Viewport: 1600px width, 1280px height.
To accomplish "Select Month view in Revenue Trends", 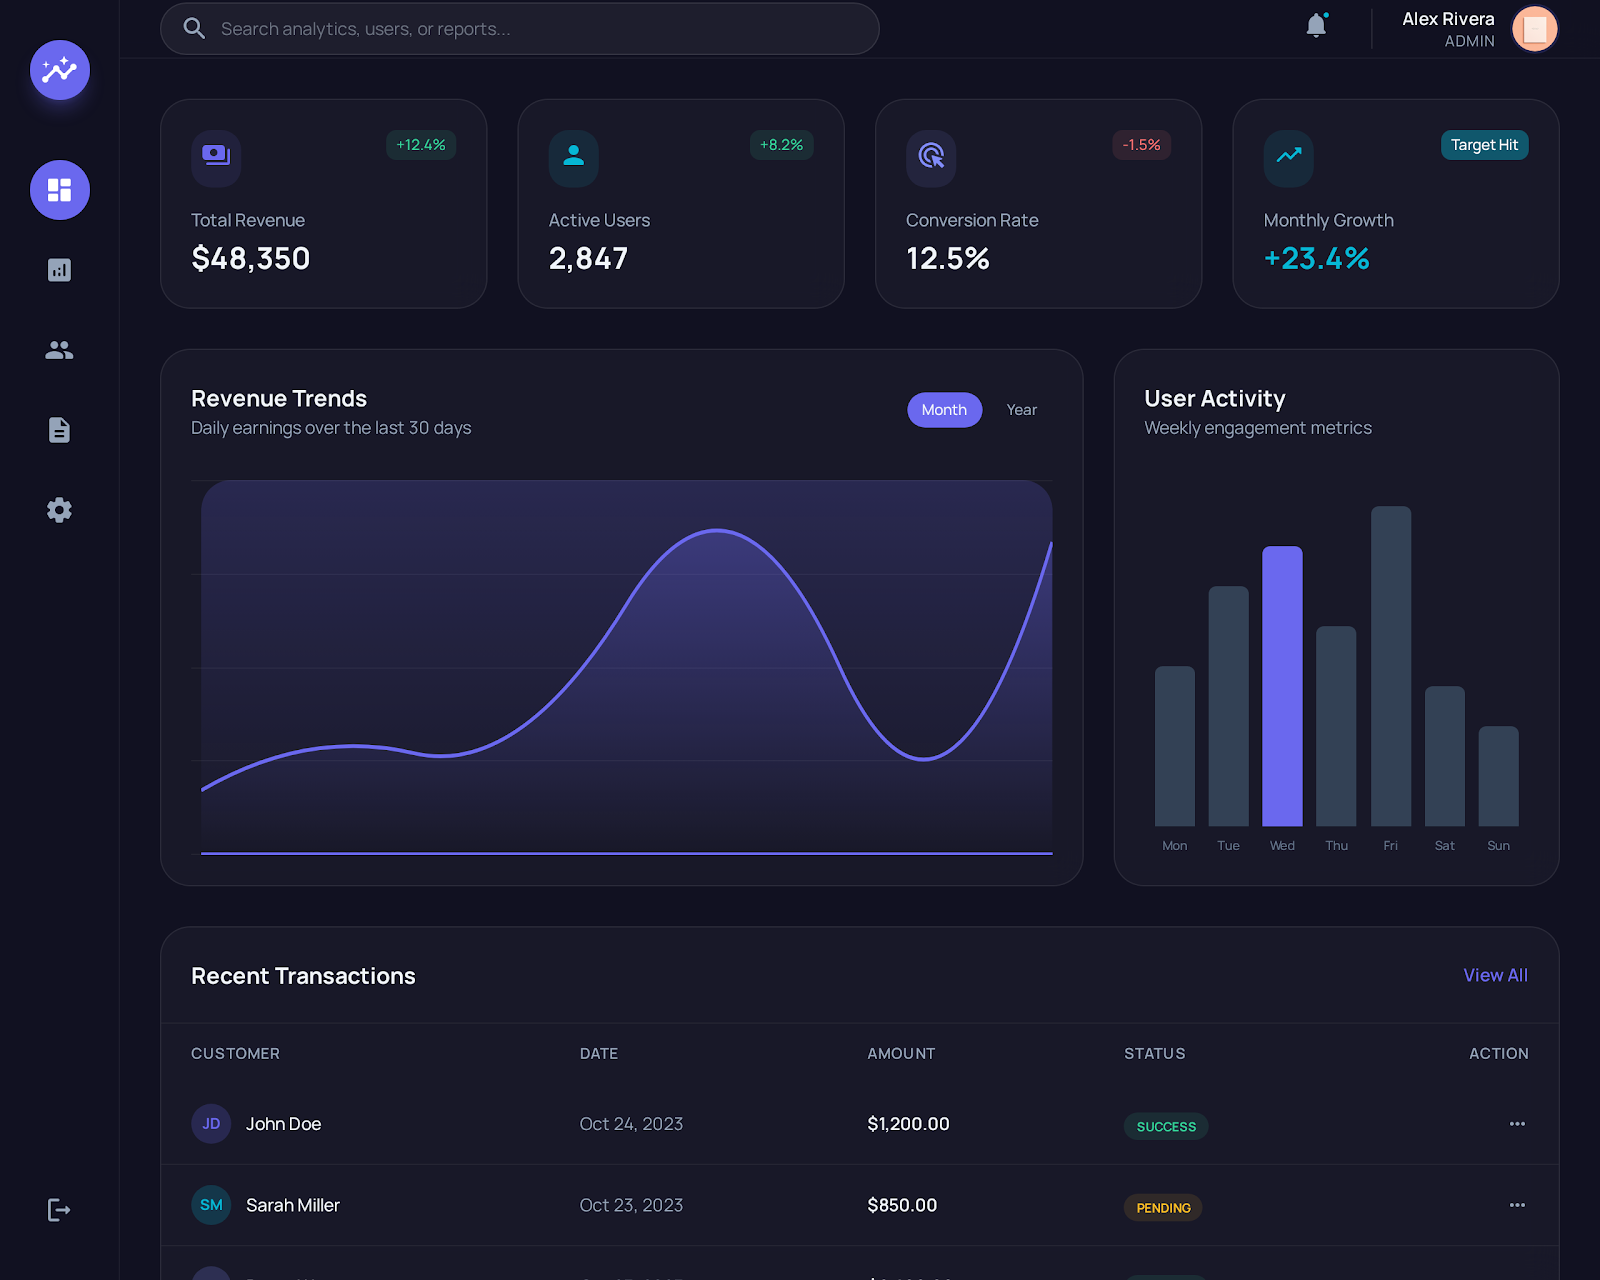I will [943, 409].
